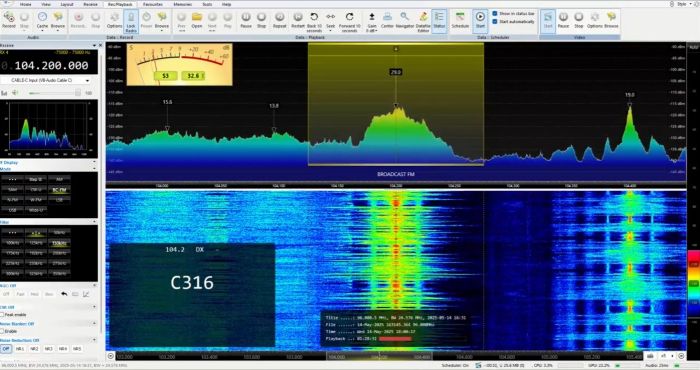Uncheck Show in status bar
The image size is (700, 370).
click(x=495, y=14)
